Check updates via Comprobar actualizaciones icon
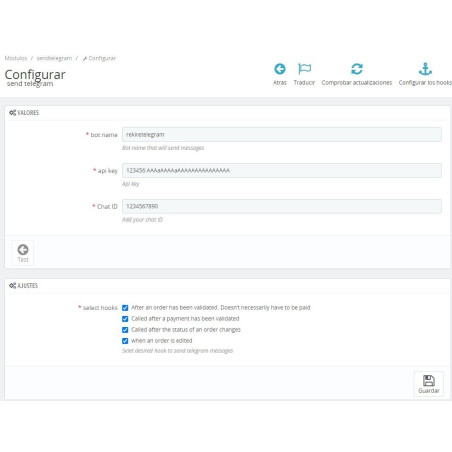Image resolution: width=452 pixels, height=452 pixels. click(x=357, y=69)
